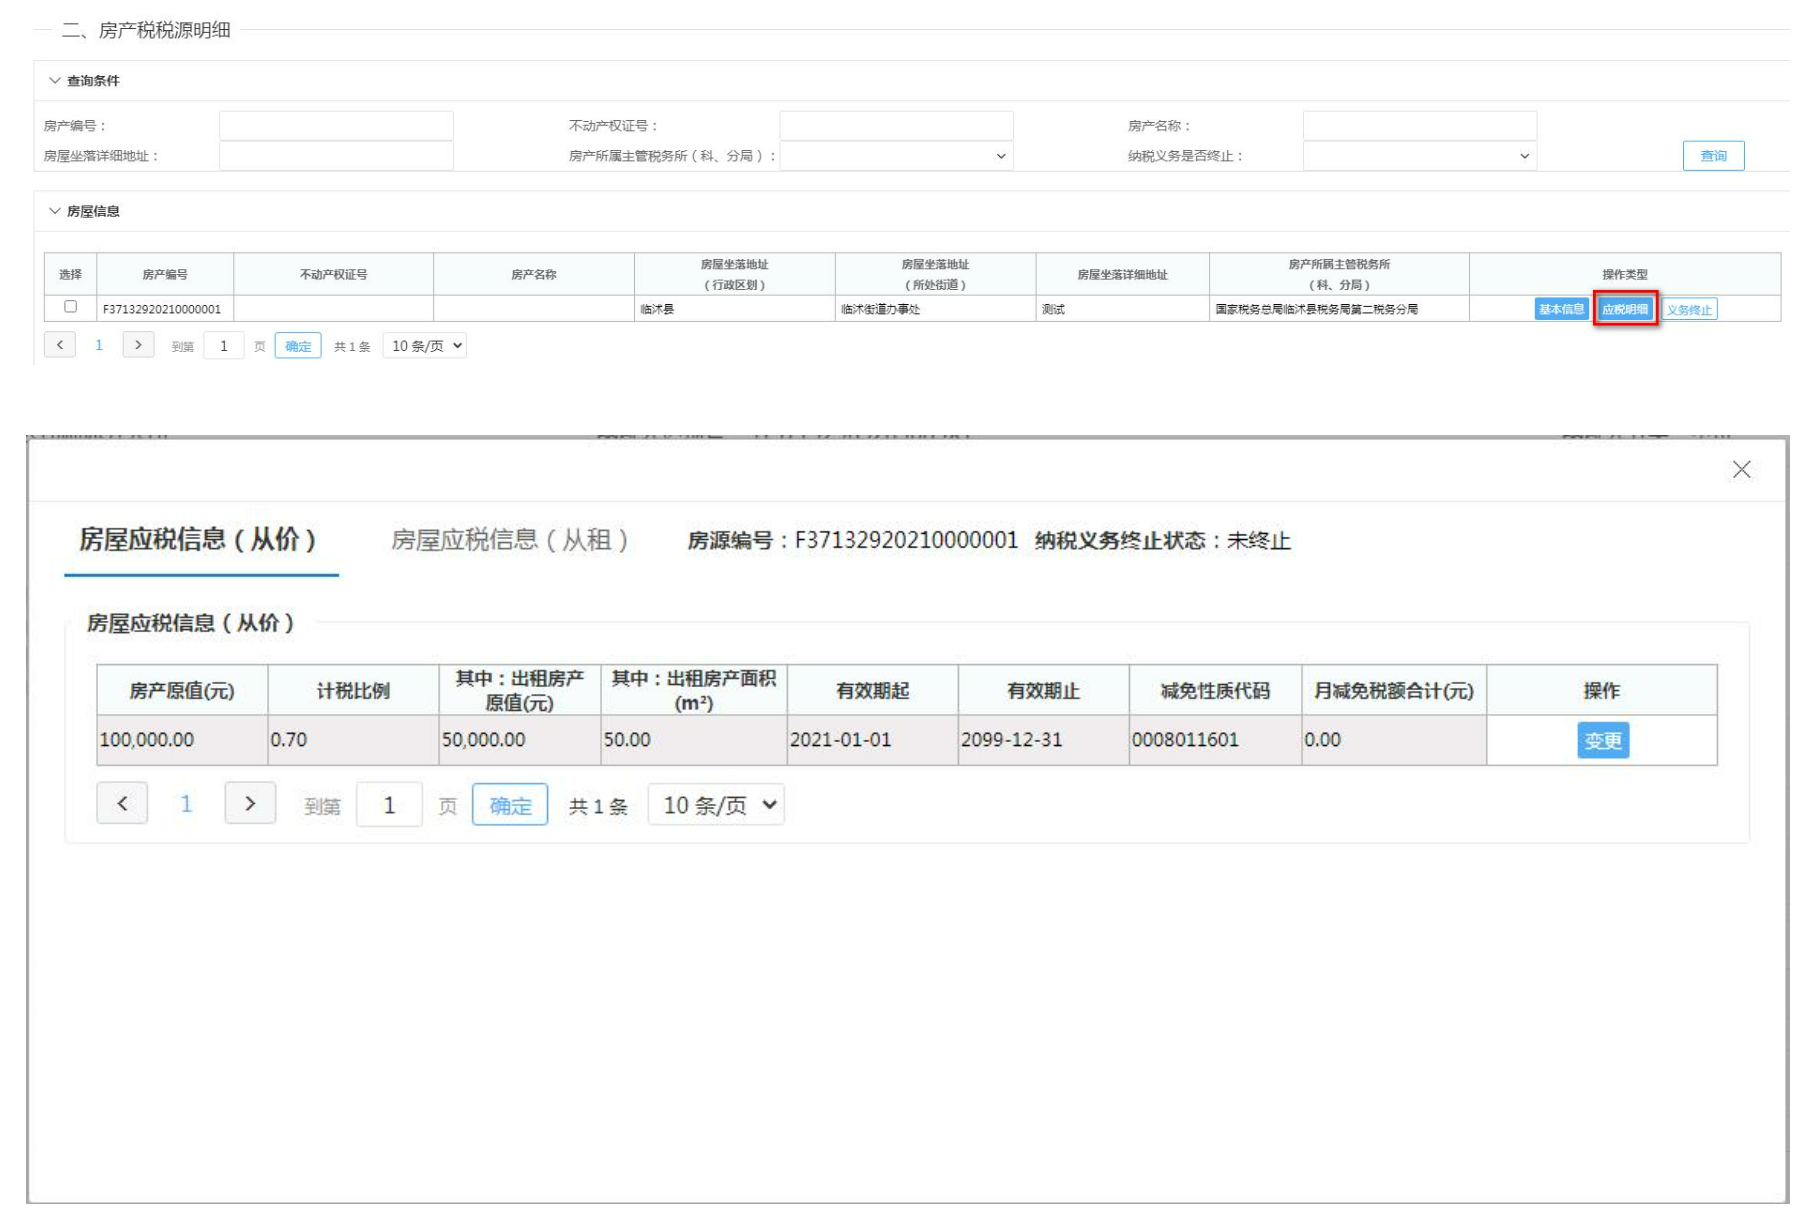Screen dimensions: 1798x1216
Task: Switch to the 房屋应税信息（从租）tab
Action: (x=510, y=540)
